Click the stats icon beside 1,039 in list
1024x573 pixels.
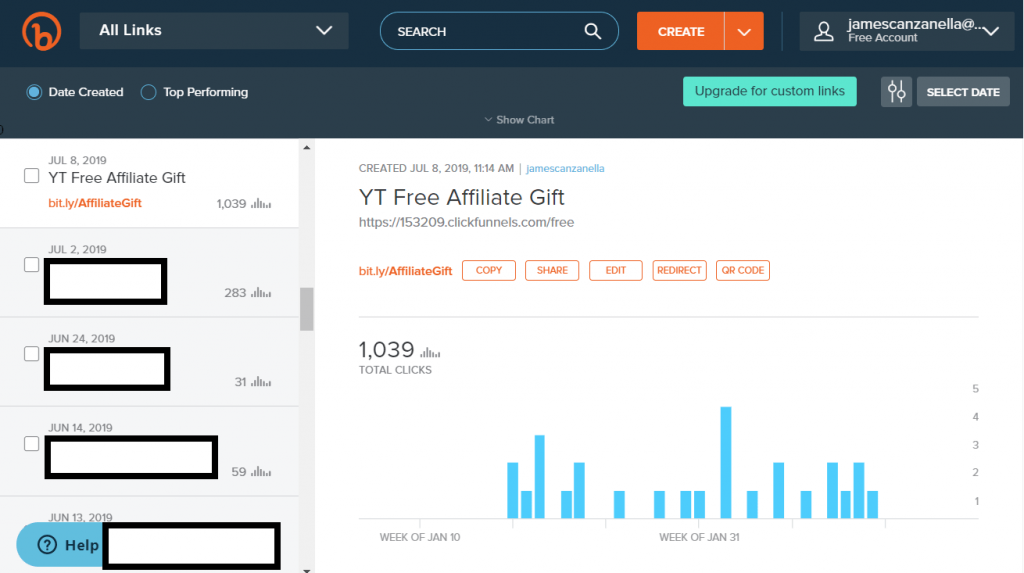point(261,203)
